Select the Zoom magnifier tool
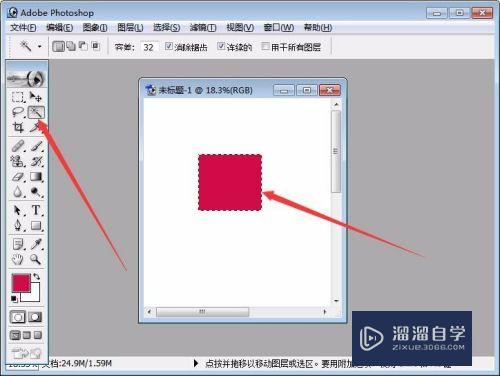500x376 pixels. coord(35,259)
